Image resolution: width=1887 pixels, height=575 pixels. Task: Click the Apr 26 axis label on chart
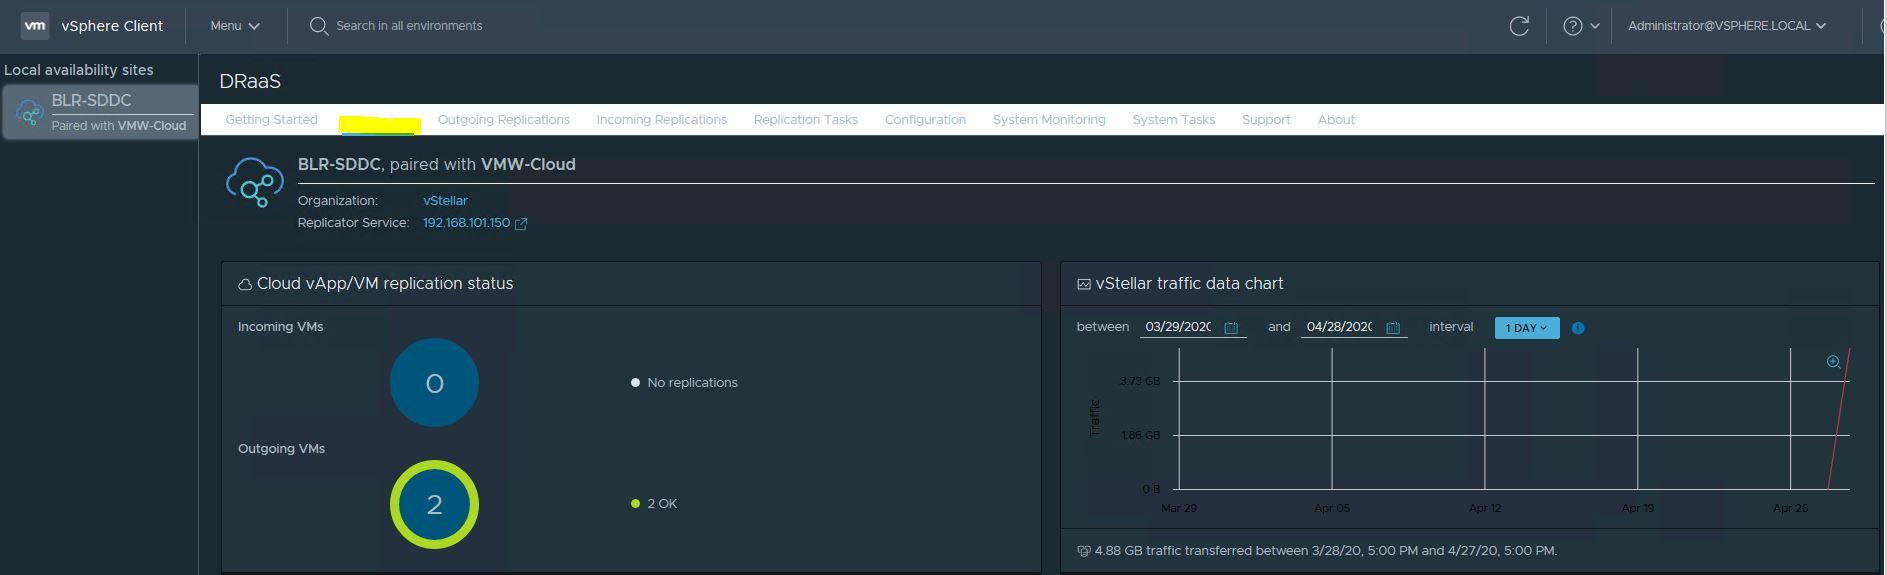[1790, 508]
